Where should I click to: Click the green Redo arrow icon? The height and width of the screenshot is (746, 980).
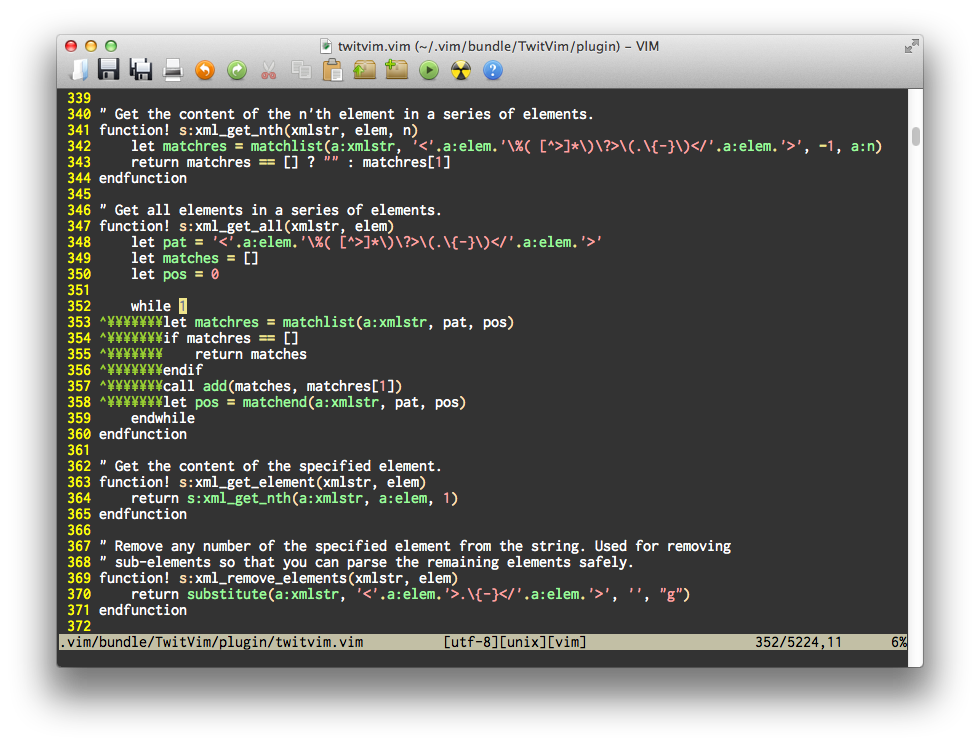click(x=237, y=70)
